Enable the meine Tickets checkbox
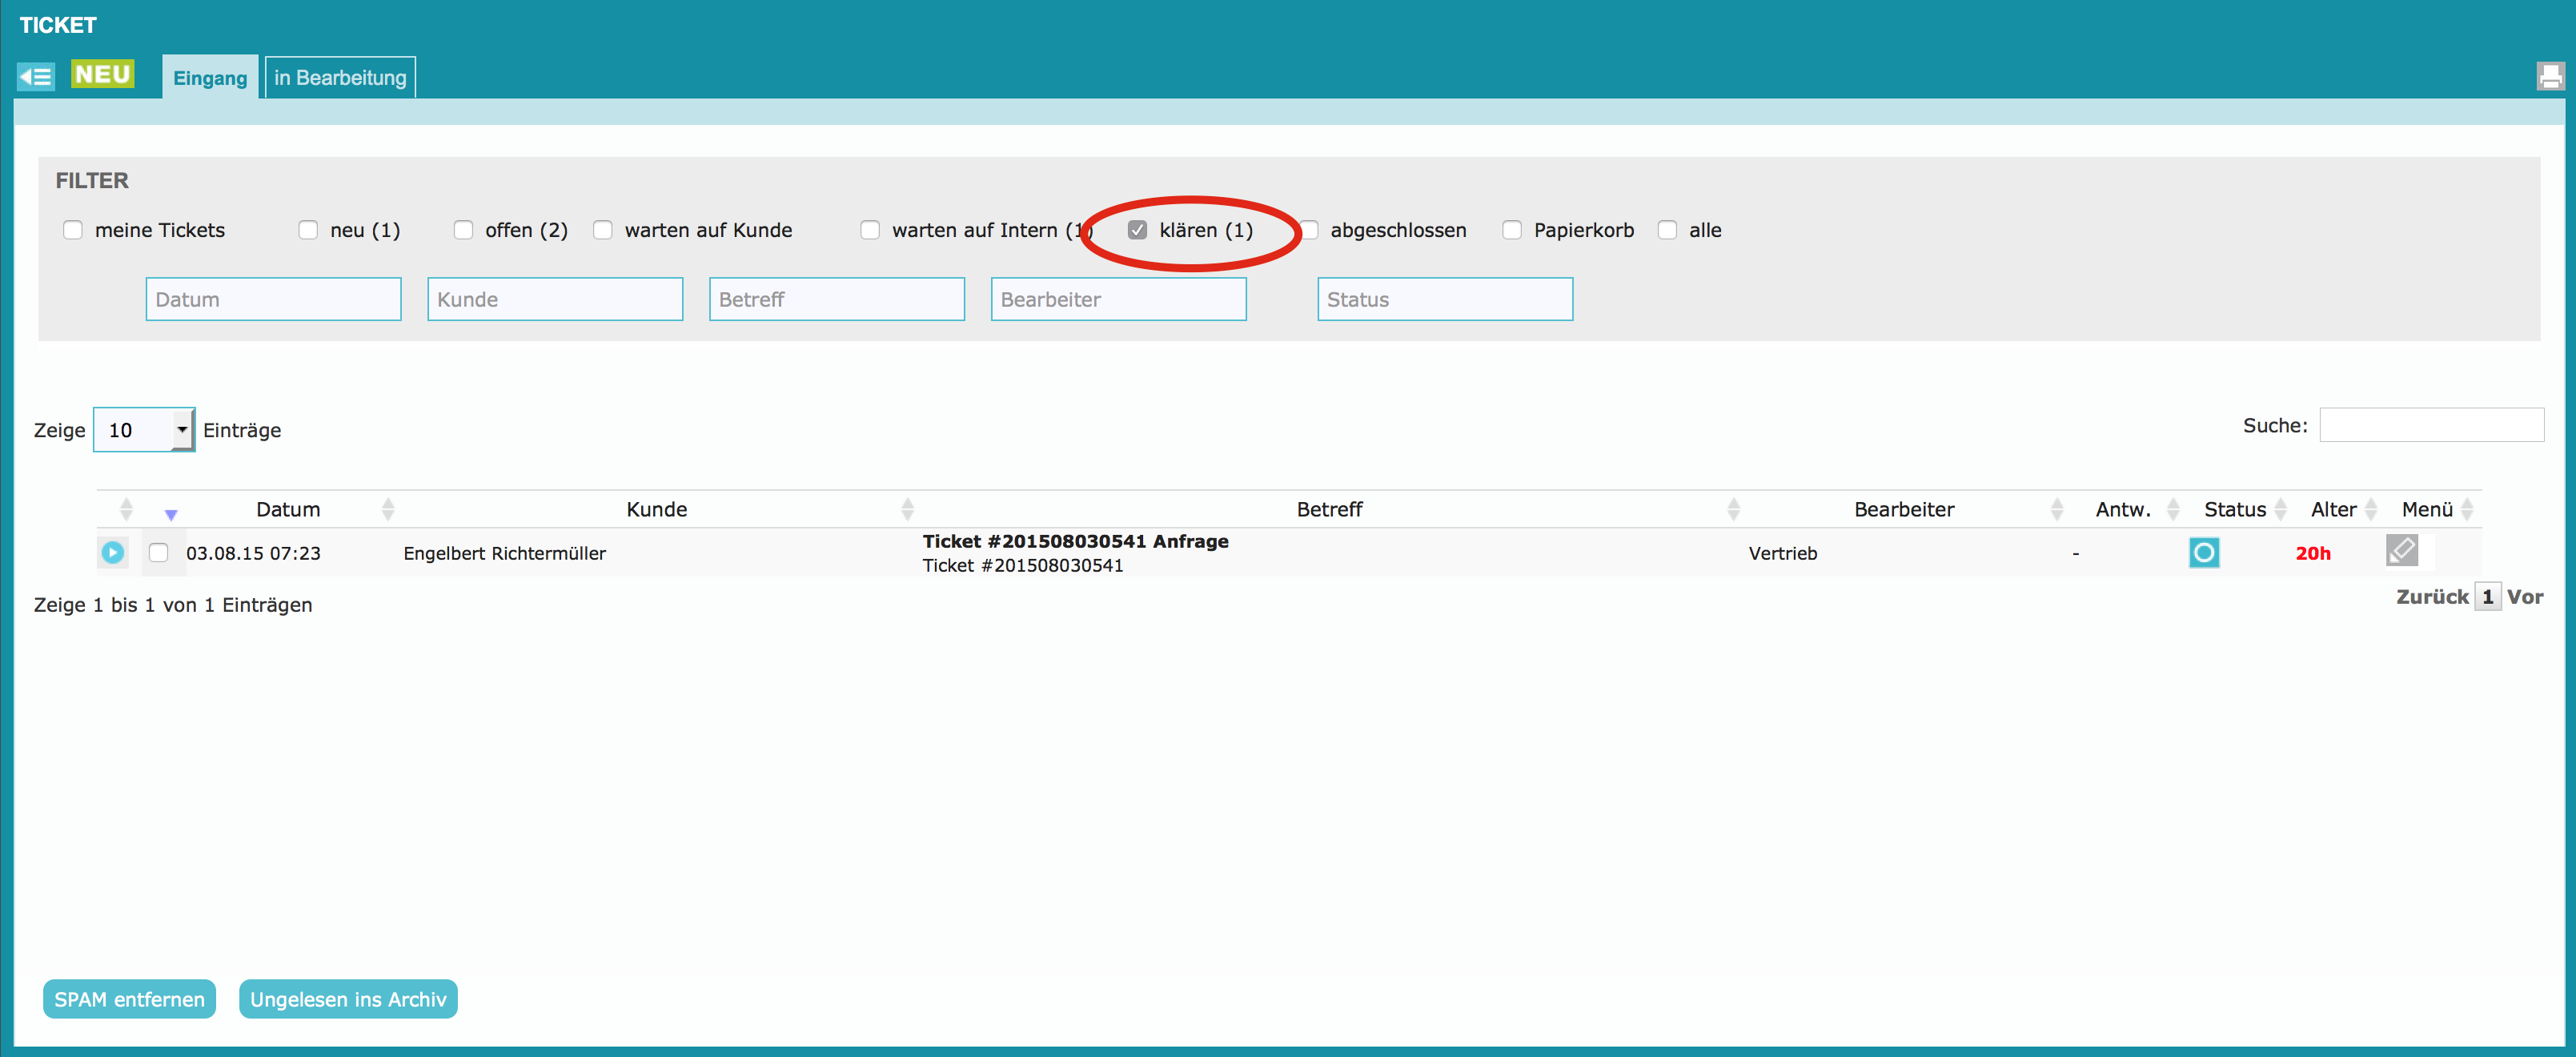The height and width of the screenshot is (1057, 2576). coord(73,230)
